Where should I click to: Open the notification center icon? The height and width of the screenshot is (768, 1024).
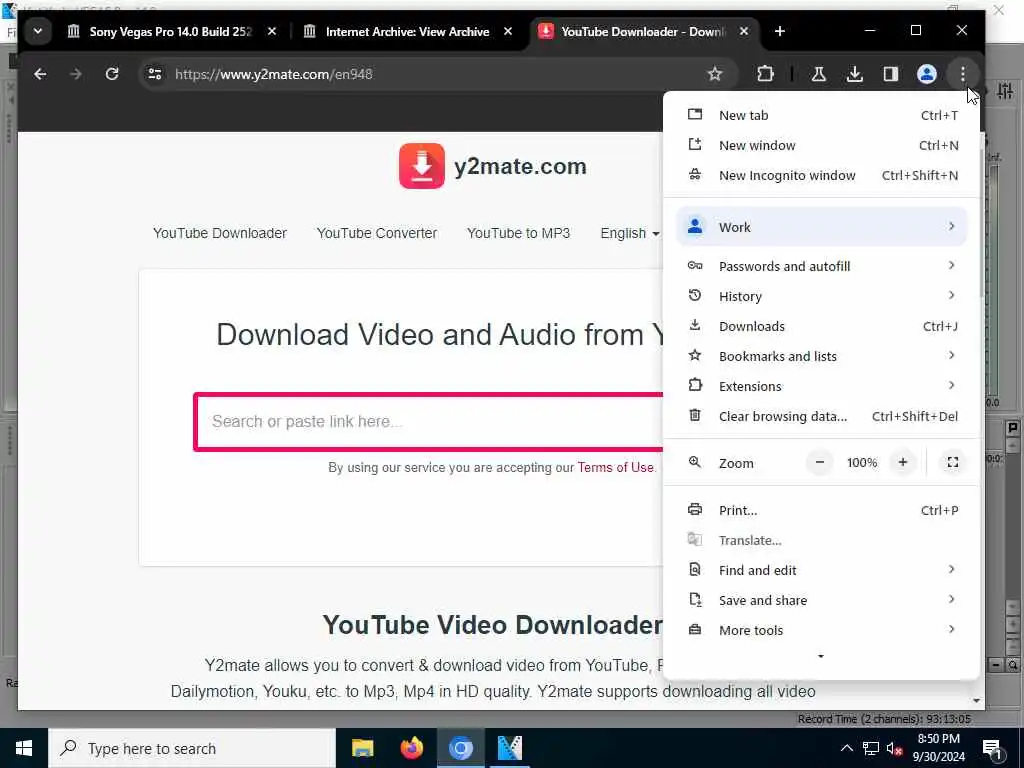[x=992, y=748]
